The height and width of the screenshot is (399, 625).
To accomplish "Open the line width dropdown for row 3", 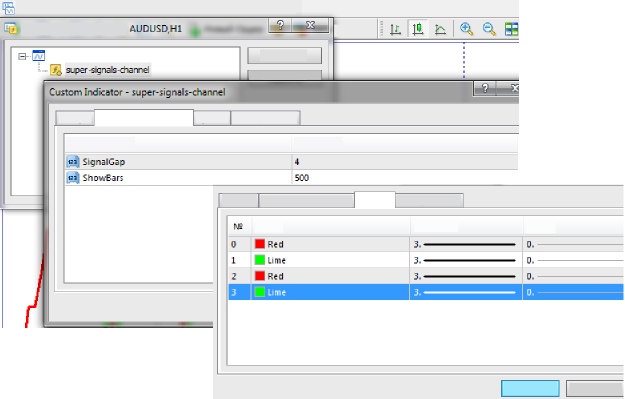I will (x=466, y=292).
